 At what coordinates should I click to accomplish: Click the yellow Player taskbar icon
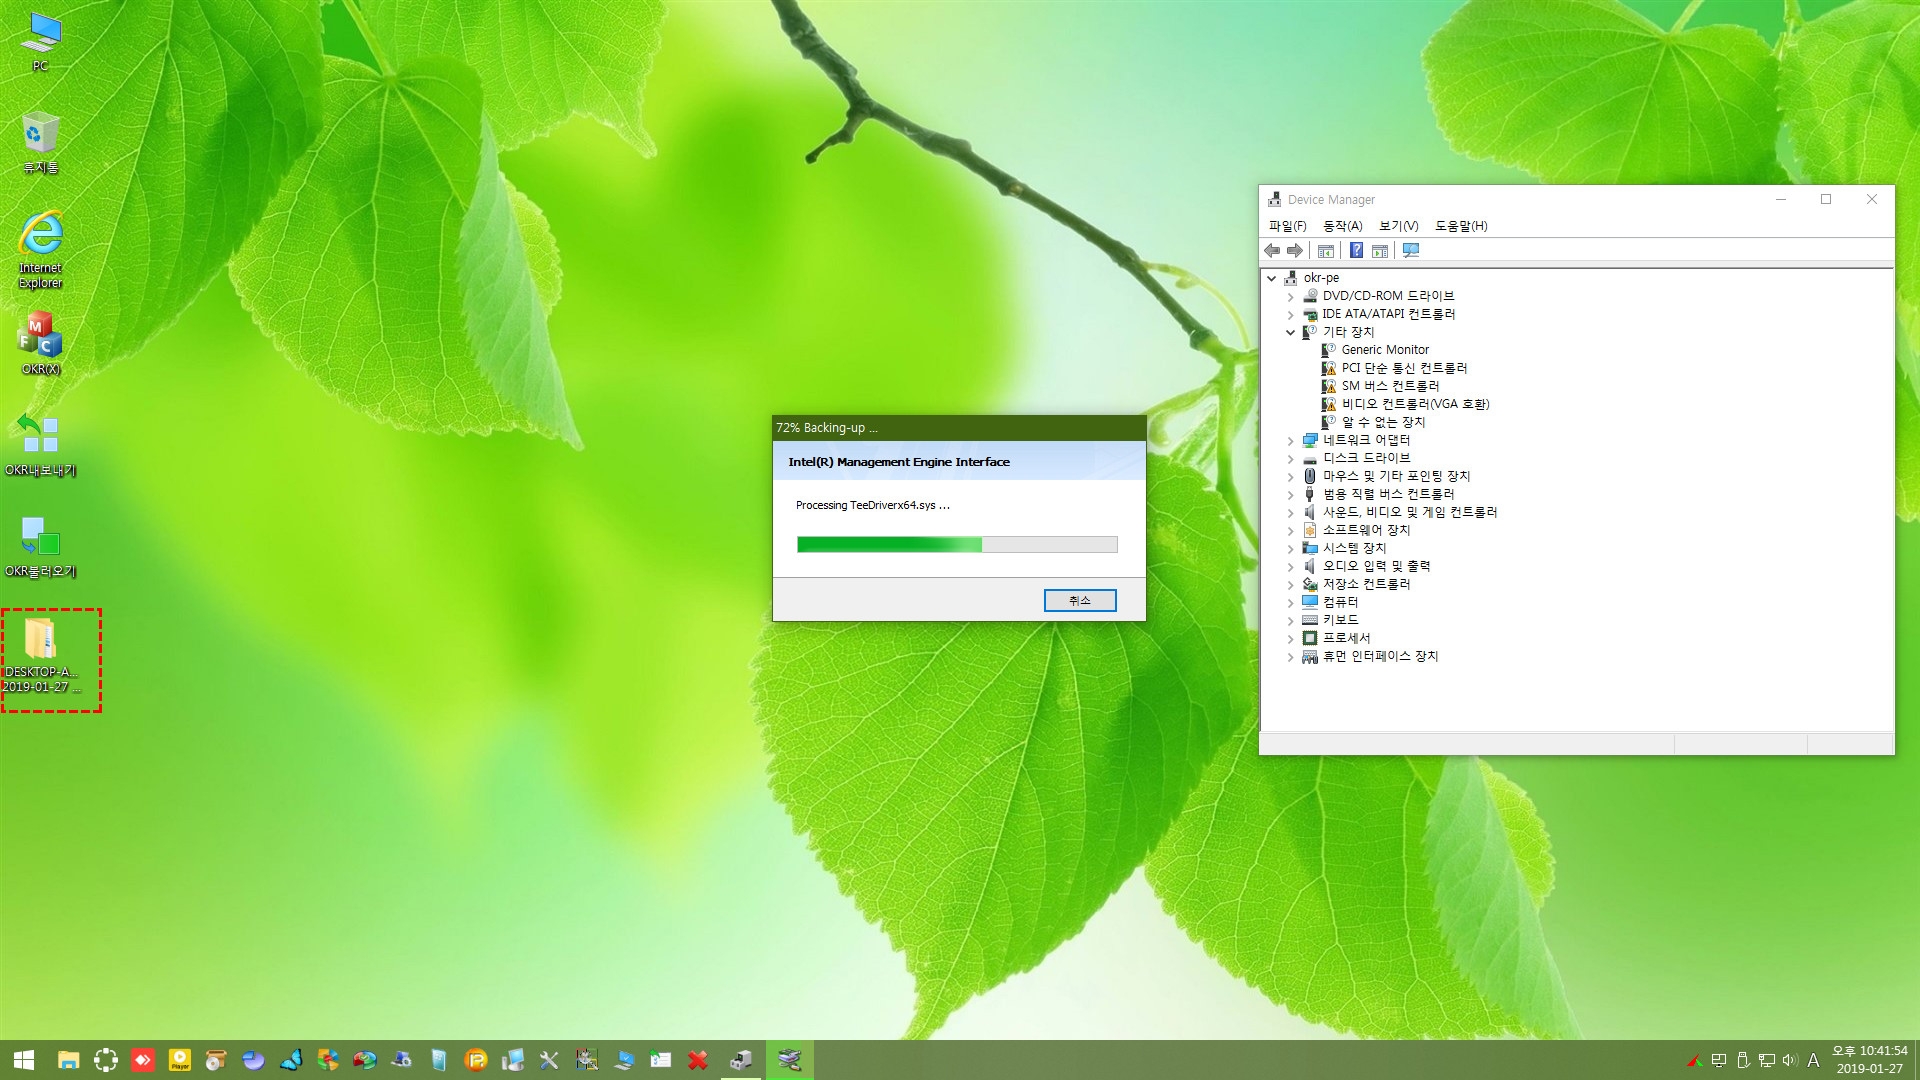[x=180, y=1060]
